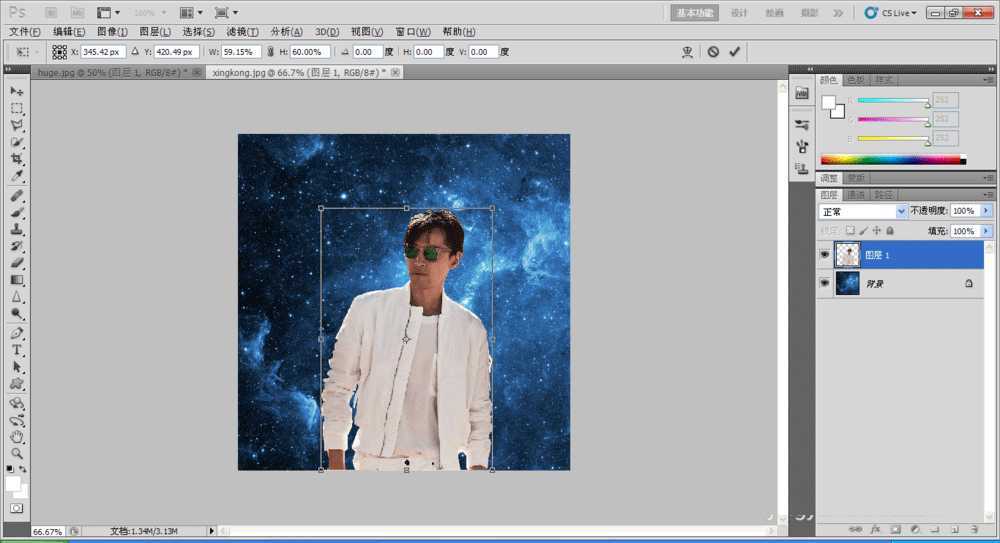Hide the 背景 layer via eye icon
The height and width of the screenshot is (543, 1000).
[x=825, y=284]
